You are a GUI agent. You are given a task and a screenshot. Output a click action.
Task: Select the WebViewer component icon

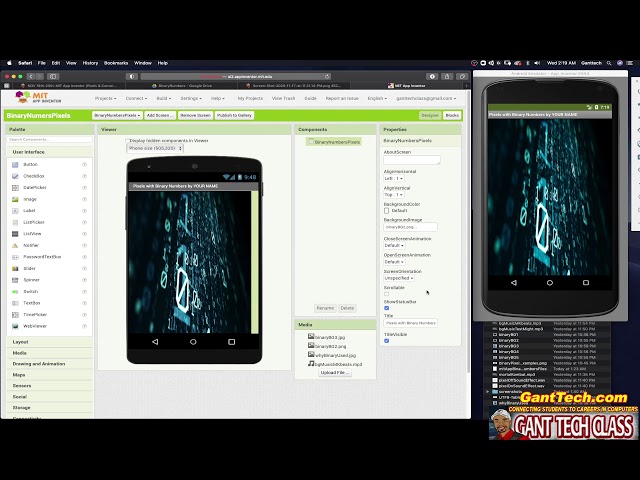15,326
